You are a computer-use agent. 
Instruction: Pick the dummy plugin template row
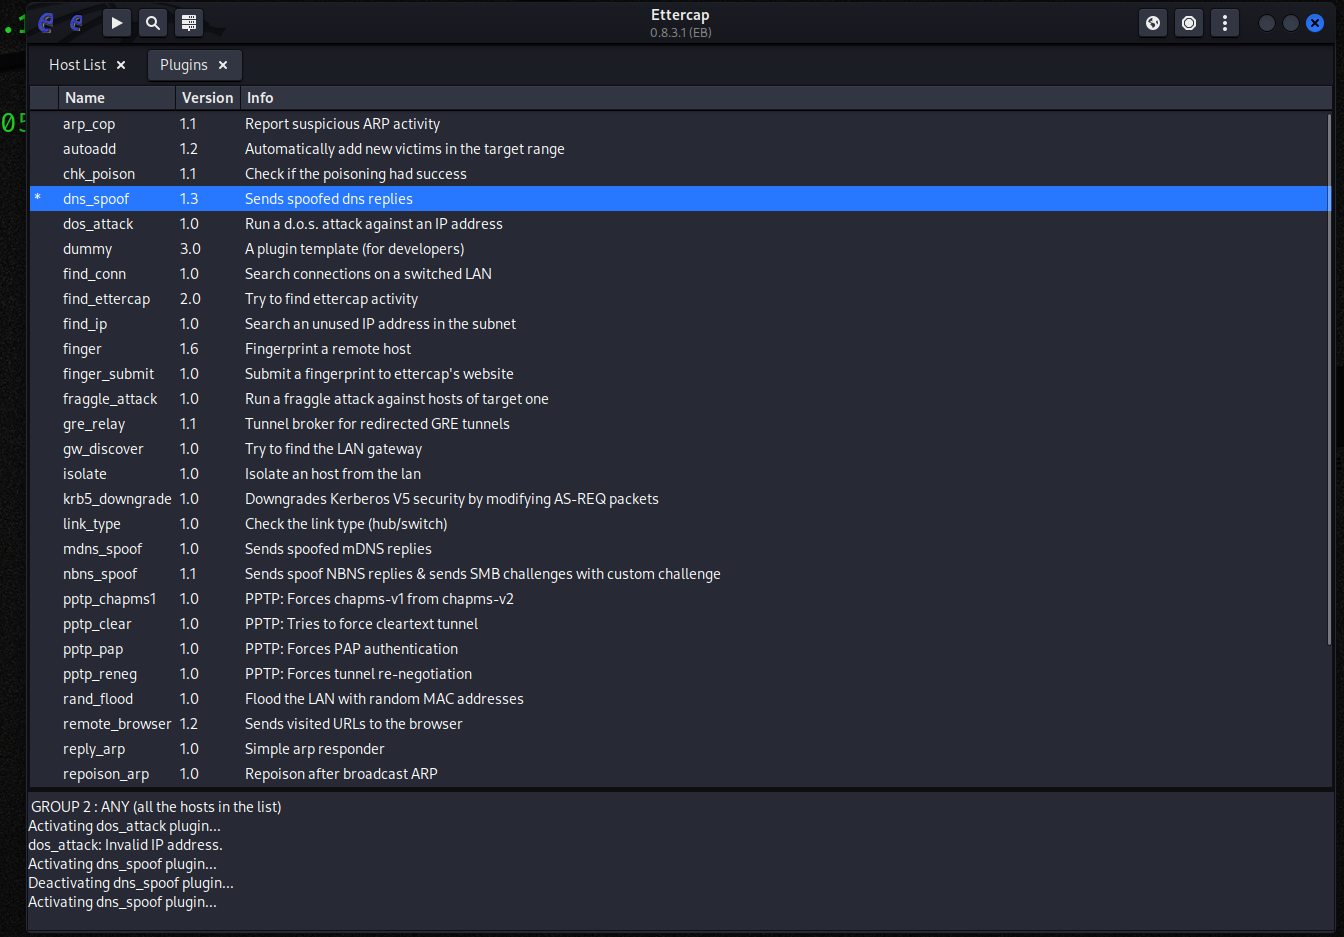[680, 249]
